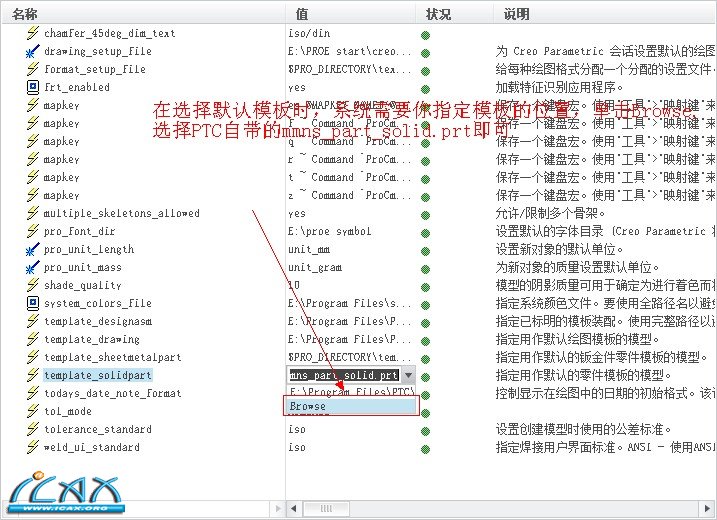Click the lightning icon beside template_designasm
717x520 pixels.
(32, 321)
